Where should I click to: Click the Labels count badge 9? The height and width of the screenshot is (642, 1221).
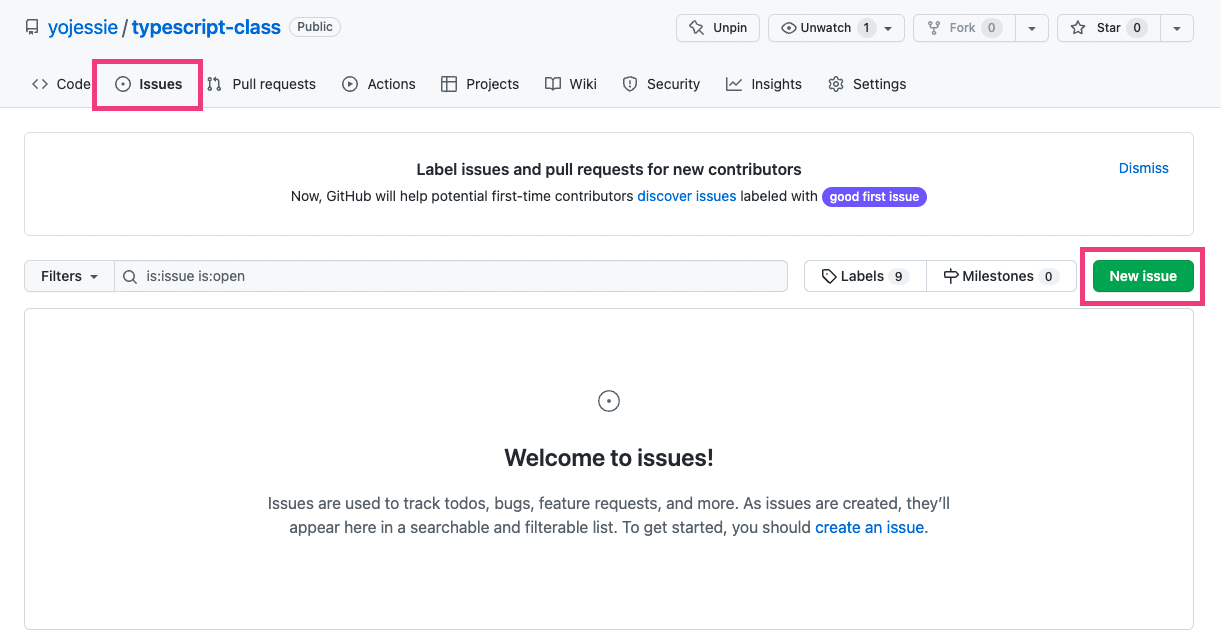click(x=899, y=276)
